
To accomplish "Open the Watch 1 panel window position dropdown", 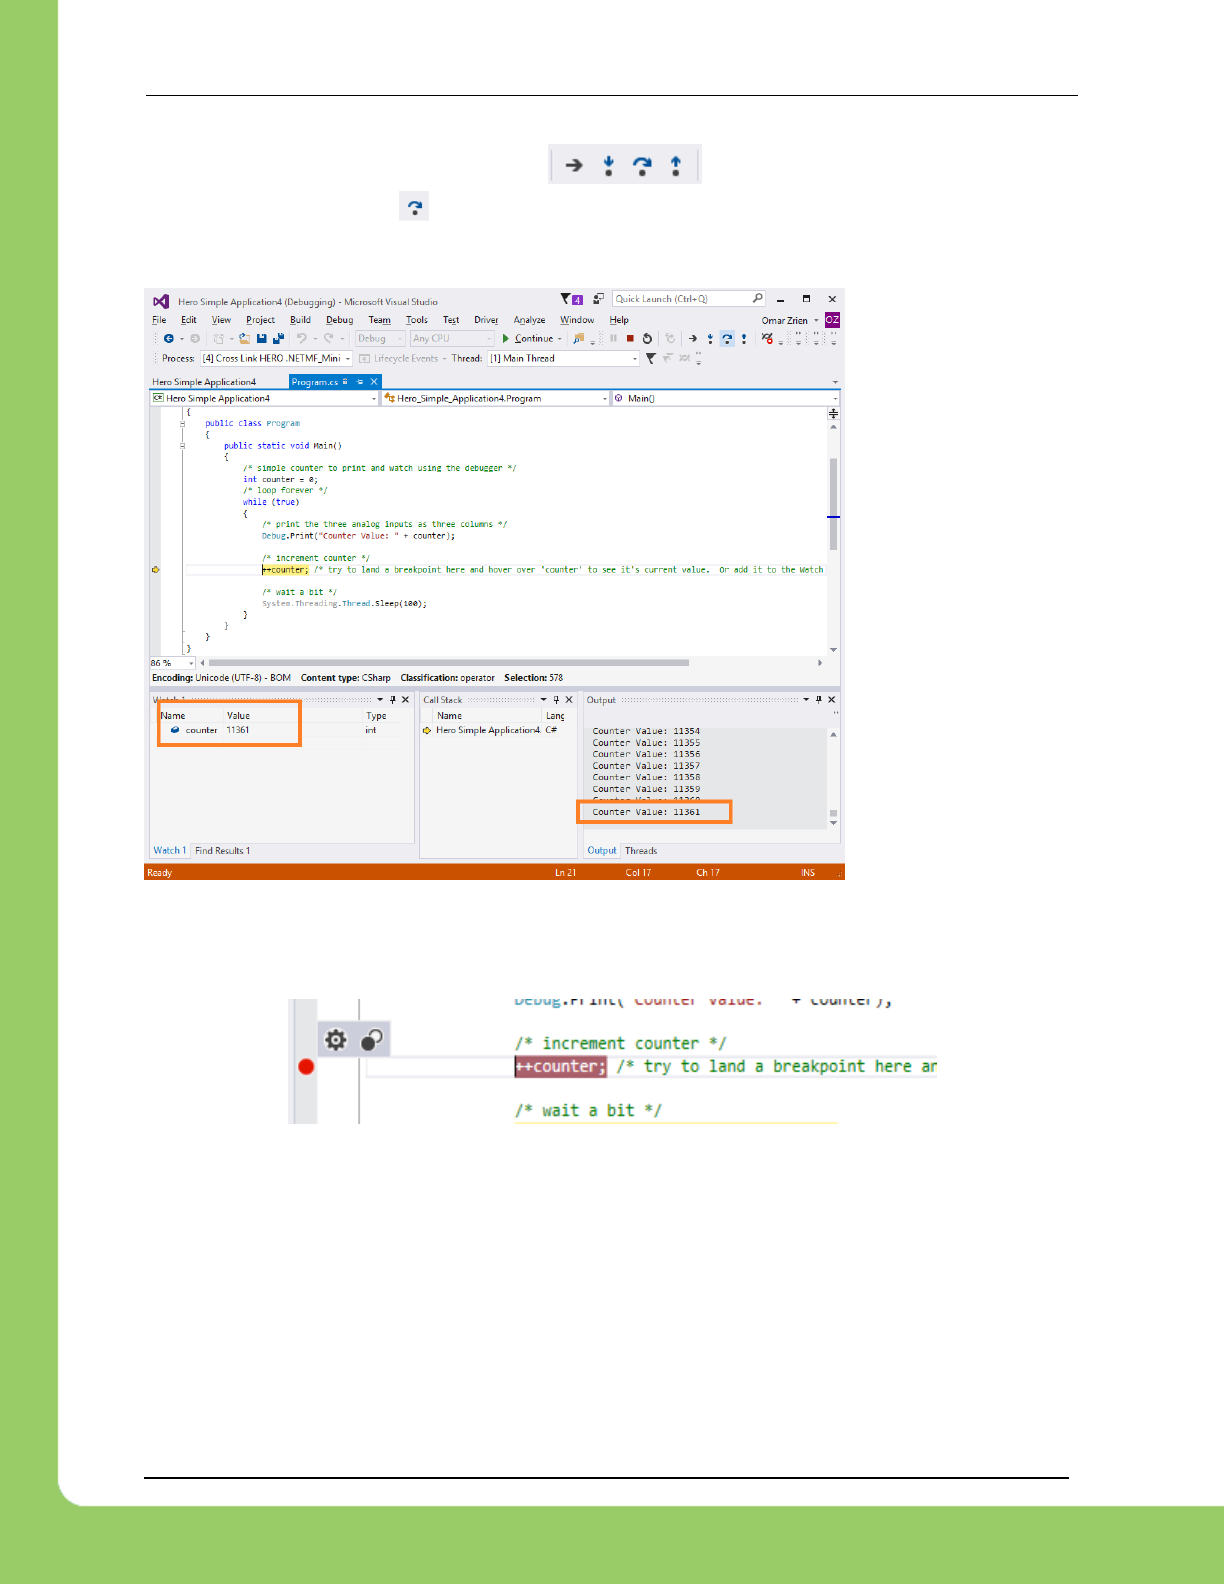I will [380, 700].
